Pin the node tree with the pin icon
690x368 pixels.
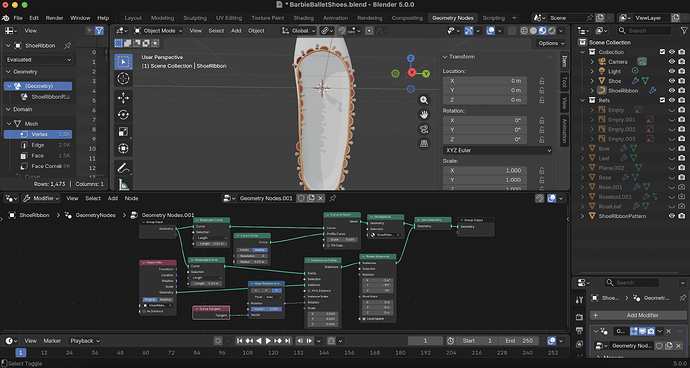(x=333, y=199)
